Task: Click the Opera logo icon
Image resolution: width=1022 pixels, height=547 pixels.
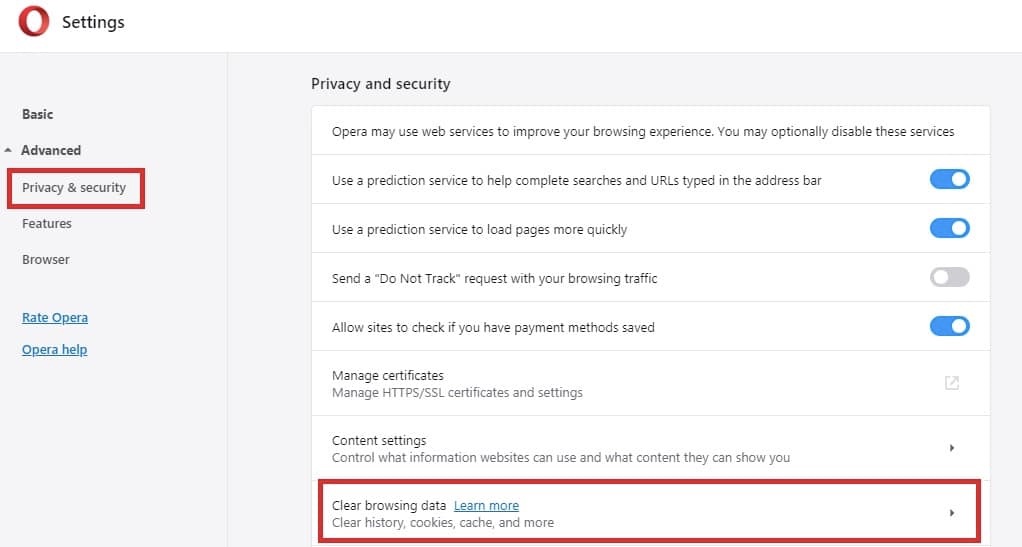Action: [x=33, y=22]
